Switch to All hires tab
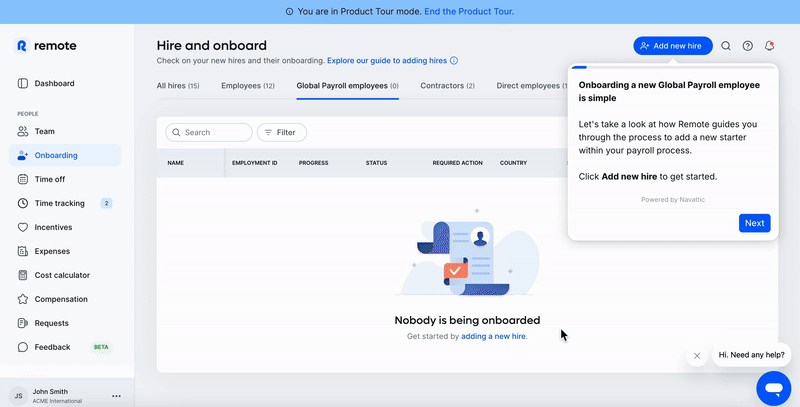This screenshot has width=800, height=407. click(x=178, y=86)
